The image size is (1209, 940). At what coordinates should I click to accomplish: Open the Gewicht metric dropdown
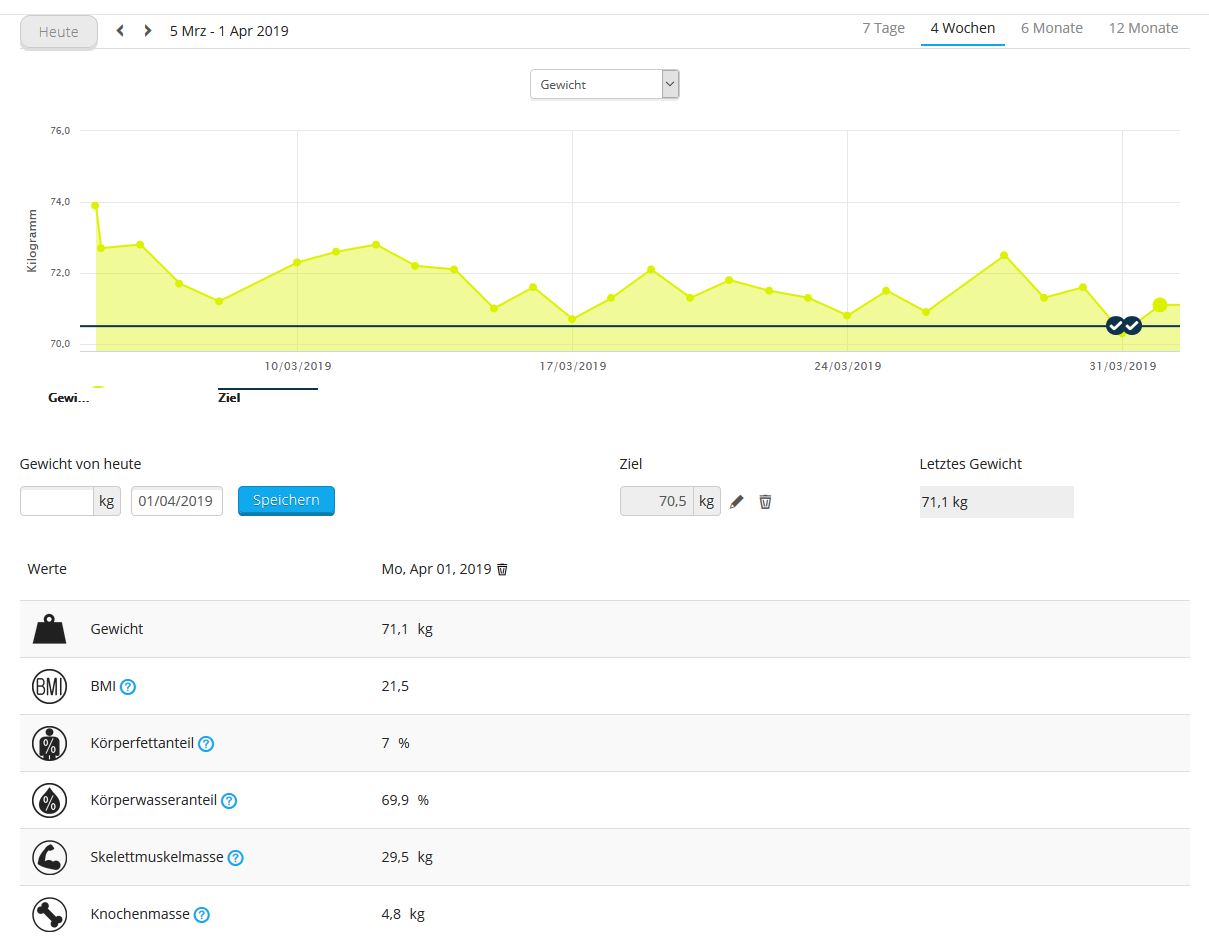coord(604,85)
